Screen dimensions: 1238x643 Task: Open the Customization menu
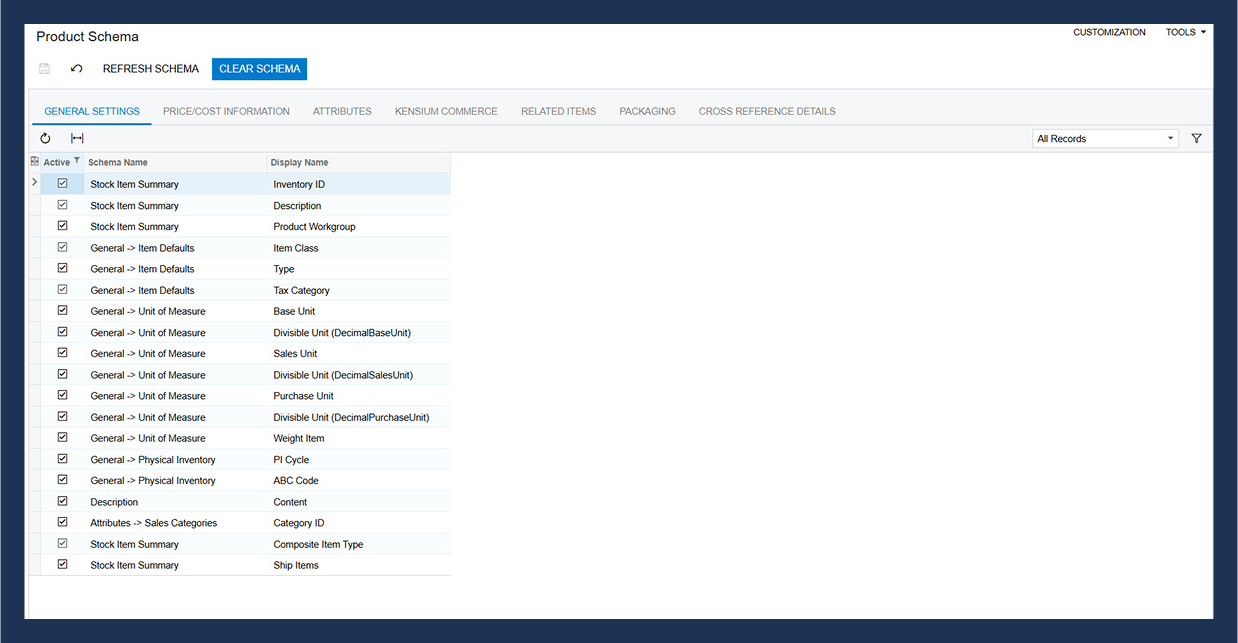point(1109,32)
